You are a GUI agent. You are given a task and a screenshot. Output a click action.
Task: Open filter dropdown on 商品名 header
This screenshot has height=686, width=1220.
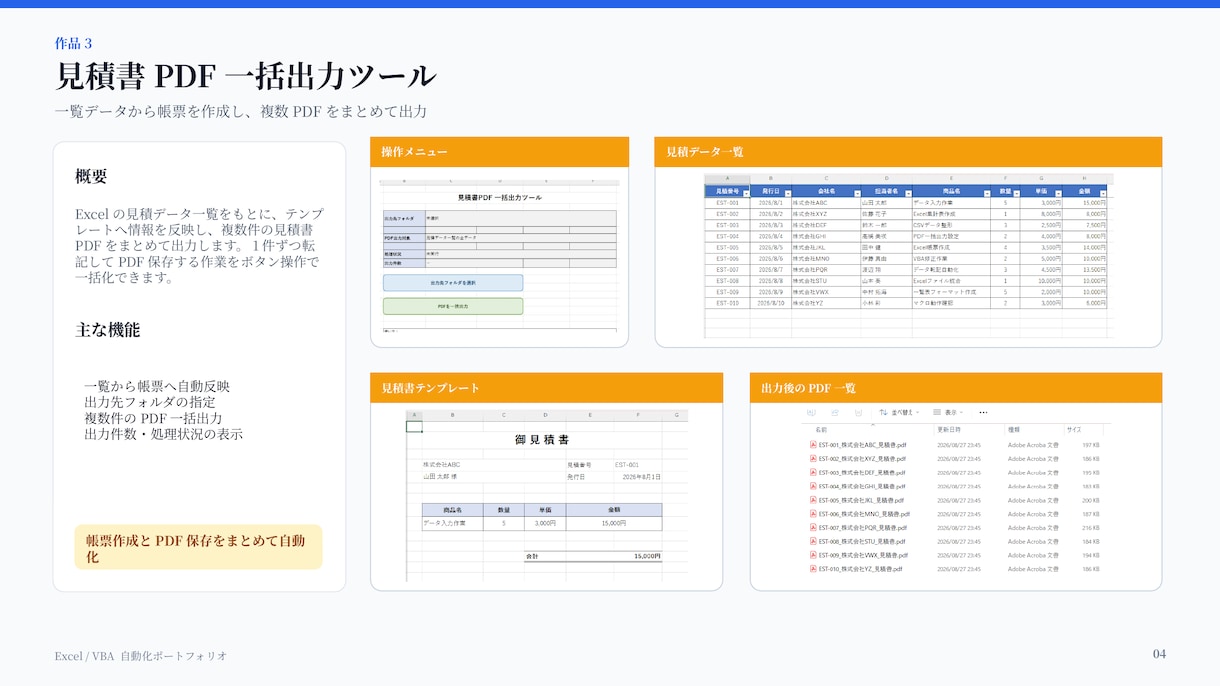tap(987, 193)
